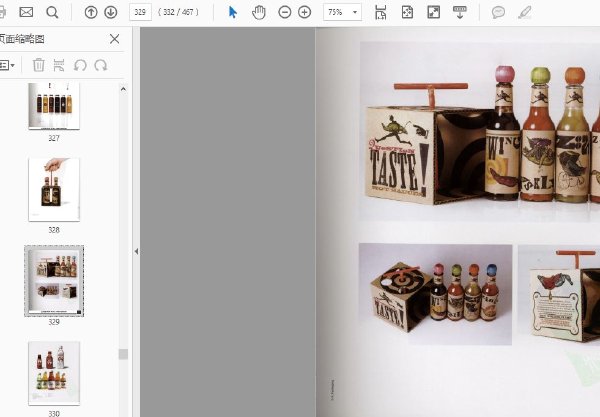
Task: Rotate page counterclockwise
Action: (80, 65)
